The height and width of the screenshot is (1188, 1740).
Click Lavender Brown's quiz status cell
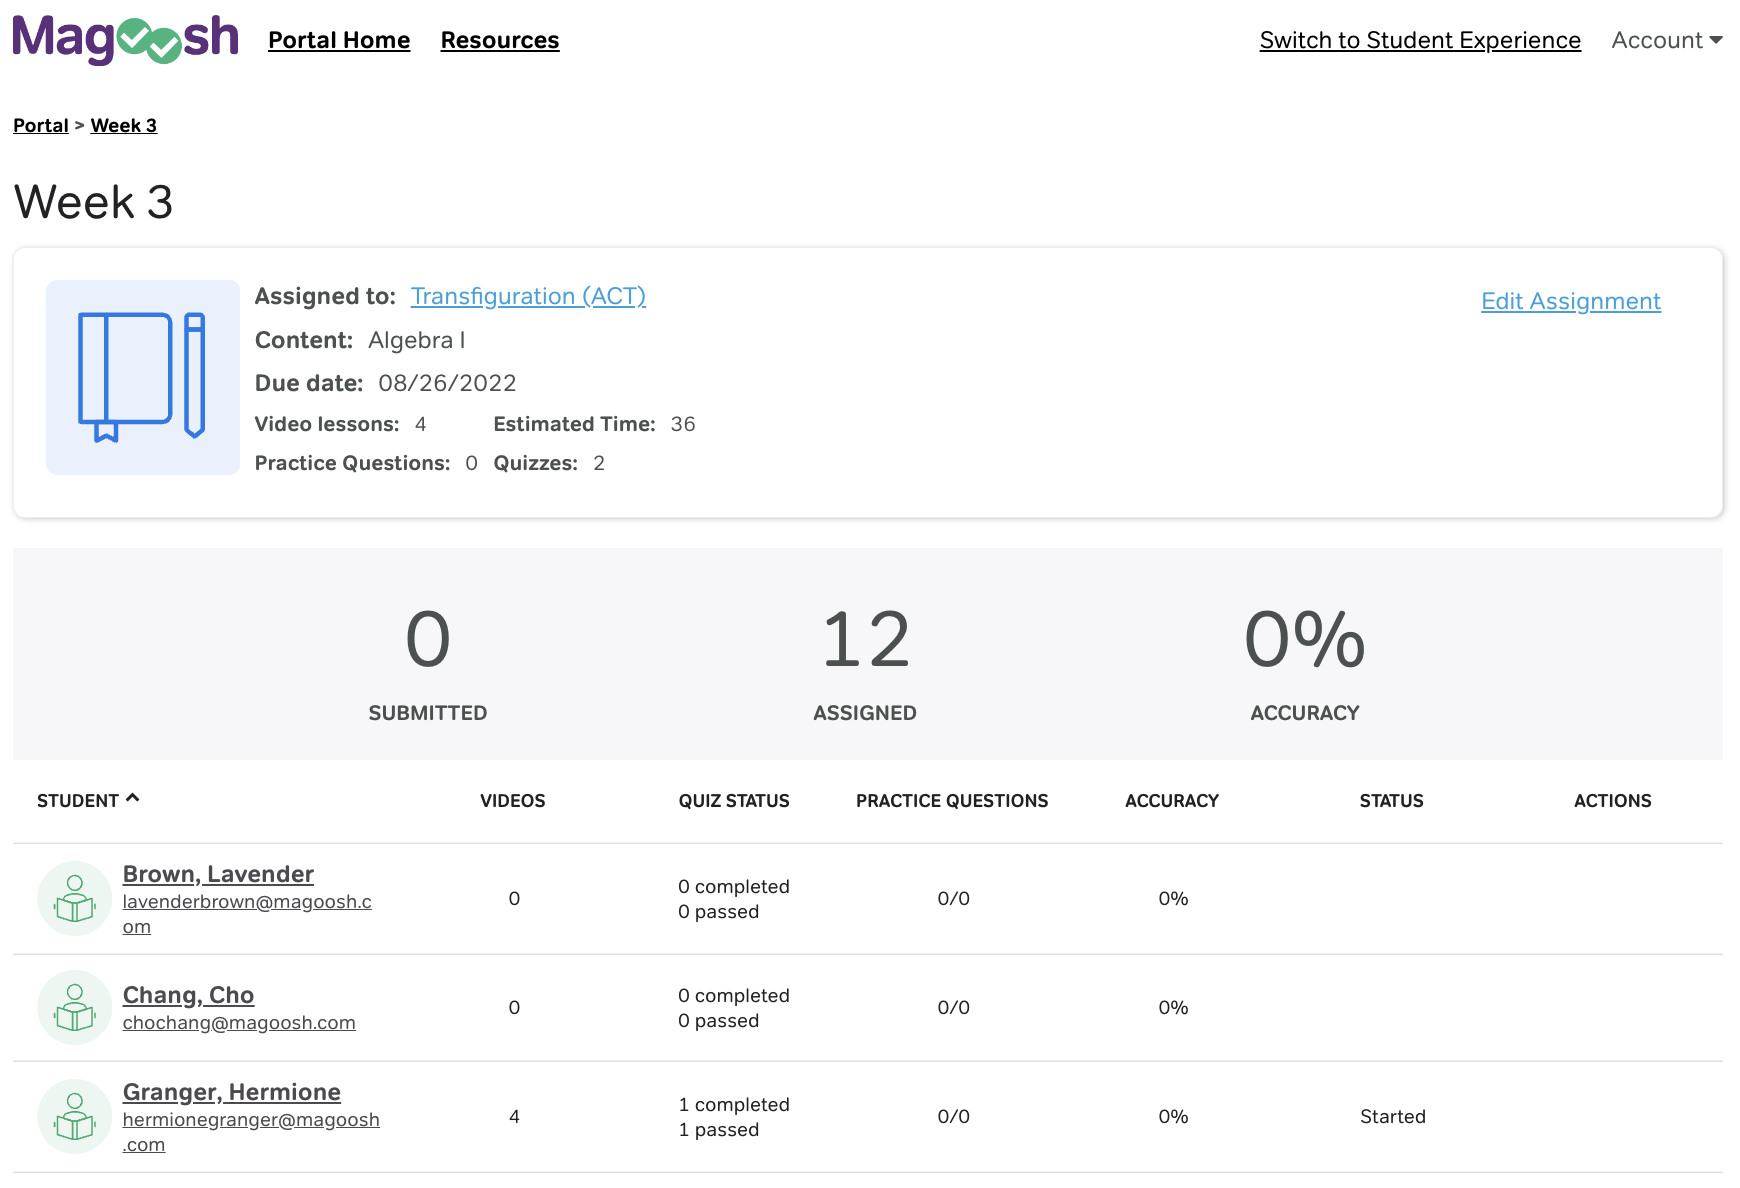coord(734,899)
